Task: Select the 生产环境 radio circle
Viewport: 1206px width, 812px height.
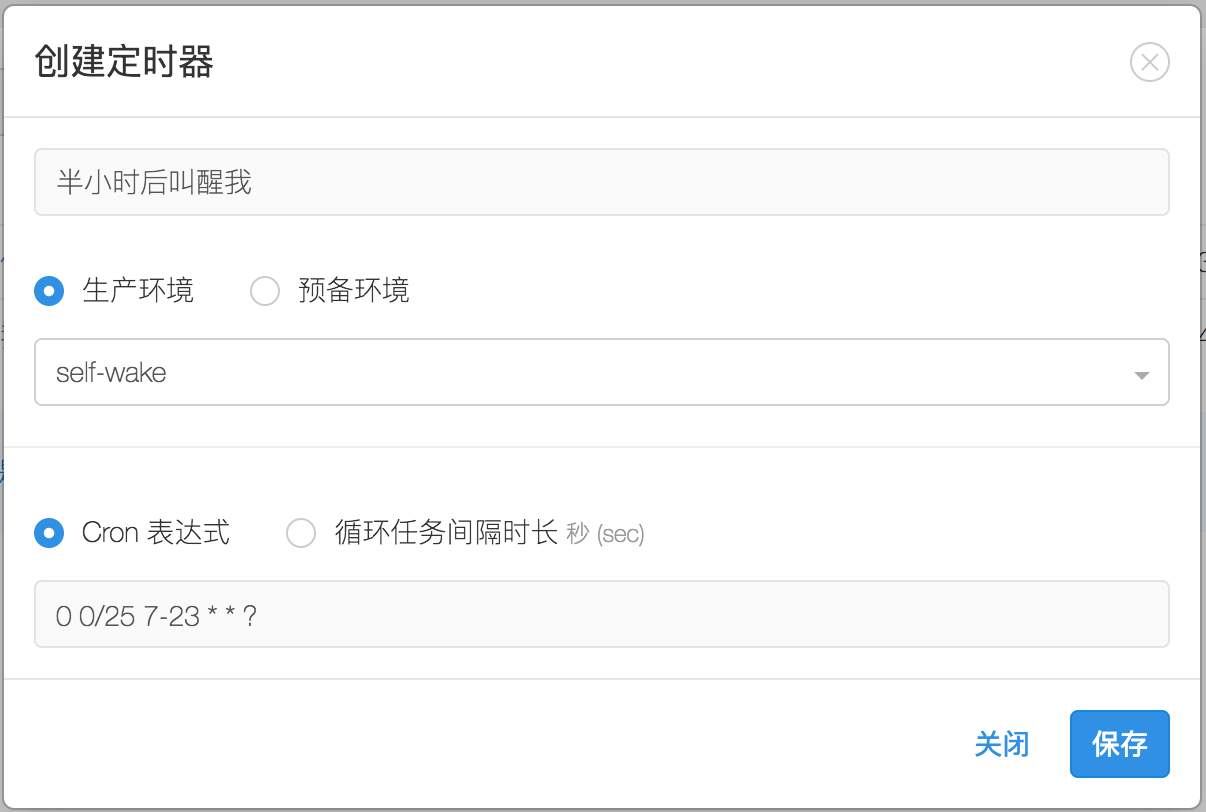Action: point(49,291)
